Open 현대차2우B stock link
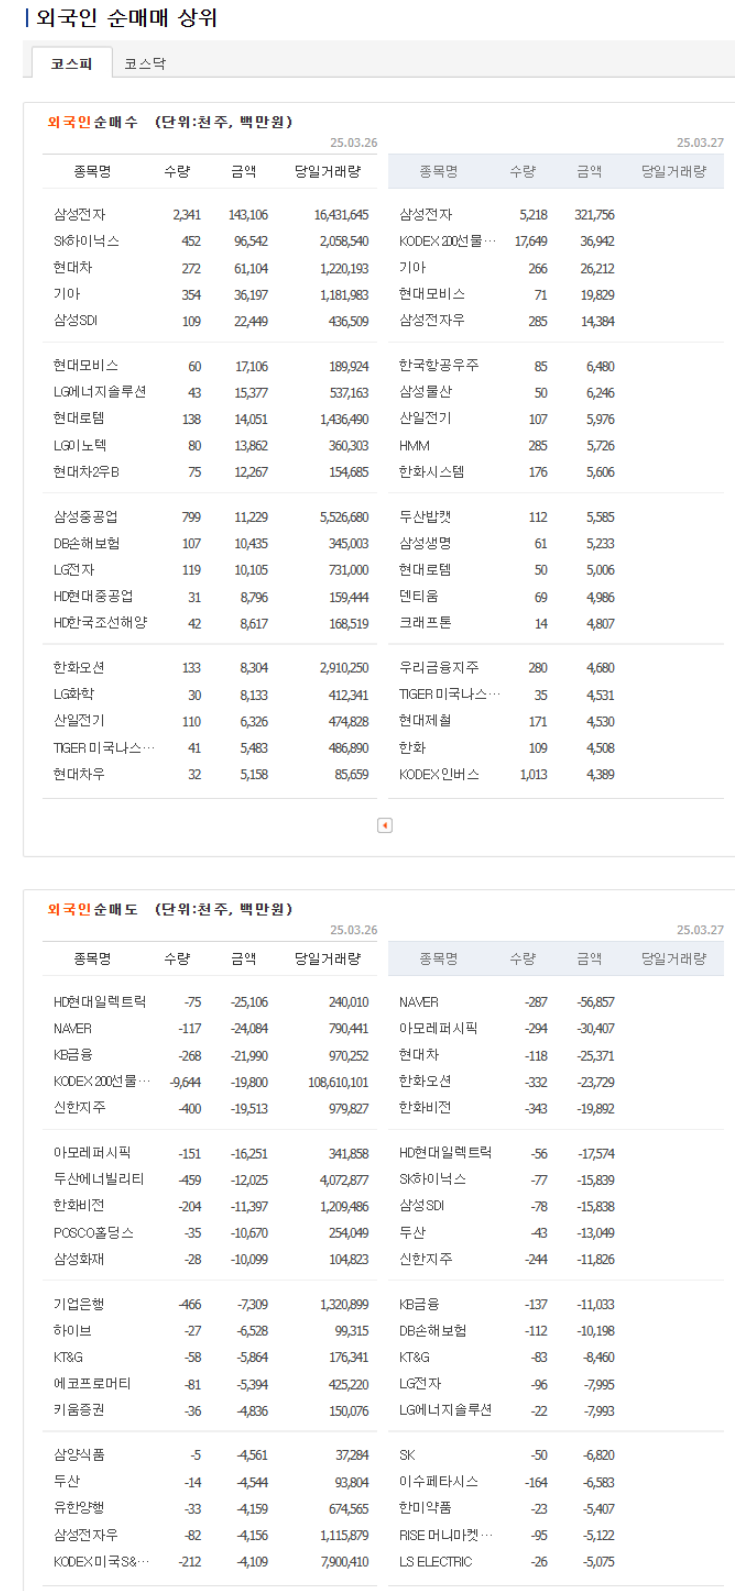Screen dimensions: 753x1591 (x=86, y=471)
